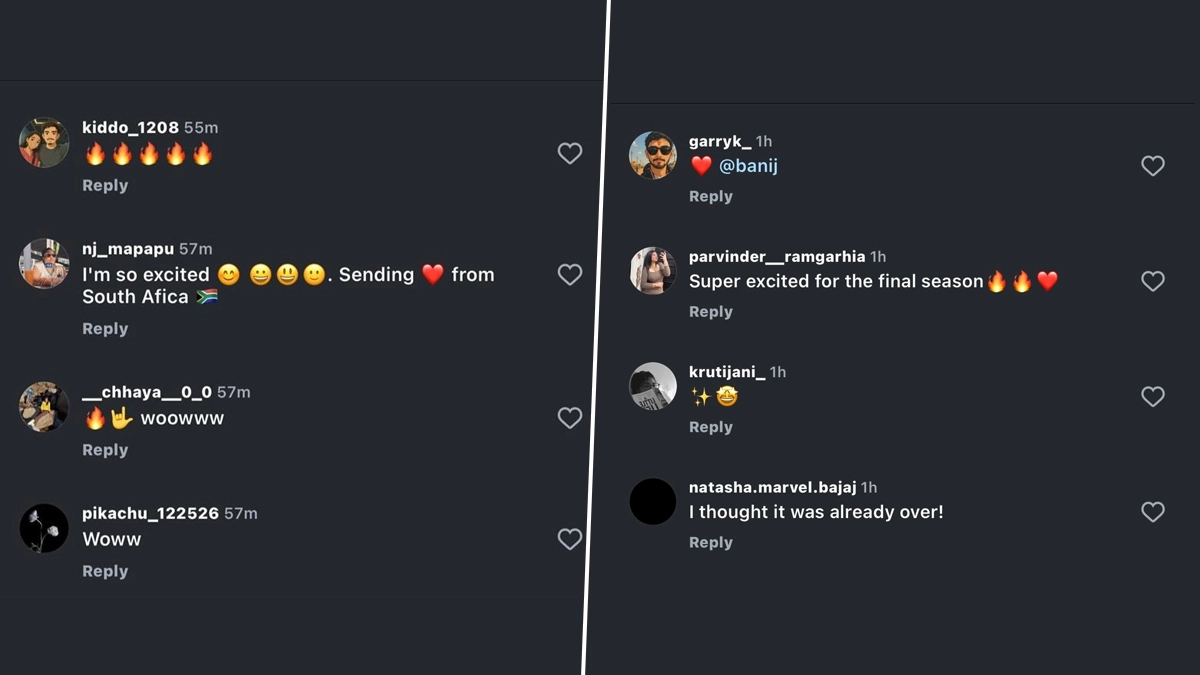Reply to nj_mapapu's excited comment

click(105, 329)
